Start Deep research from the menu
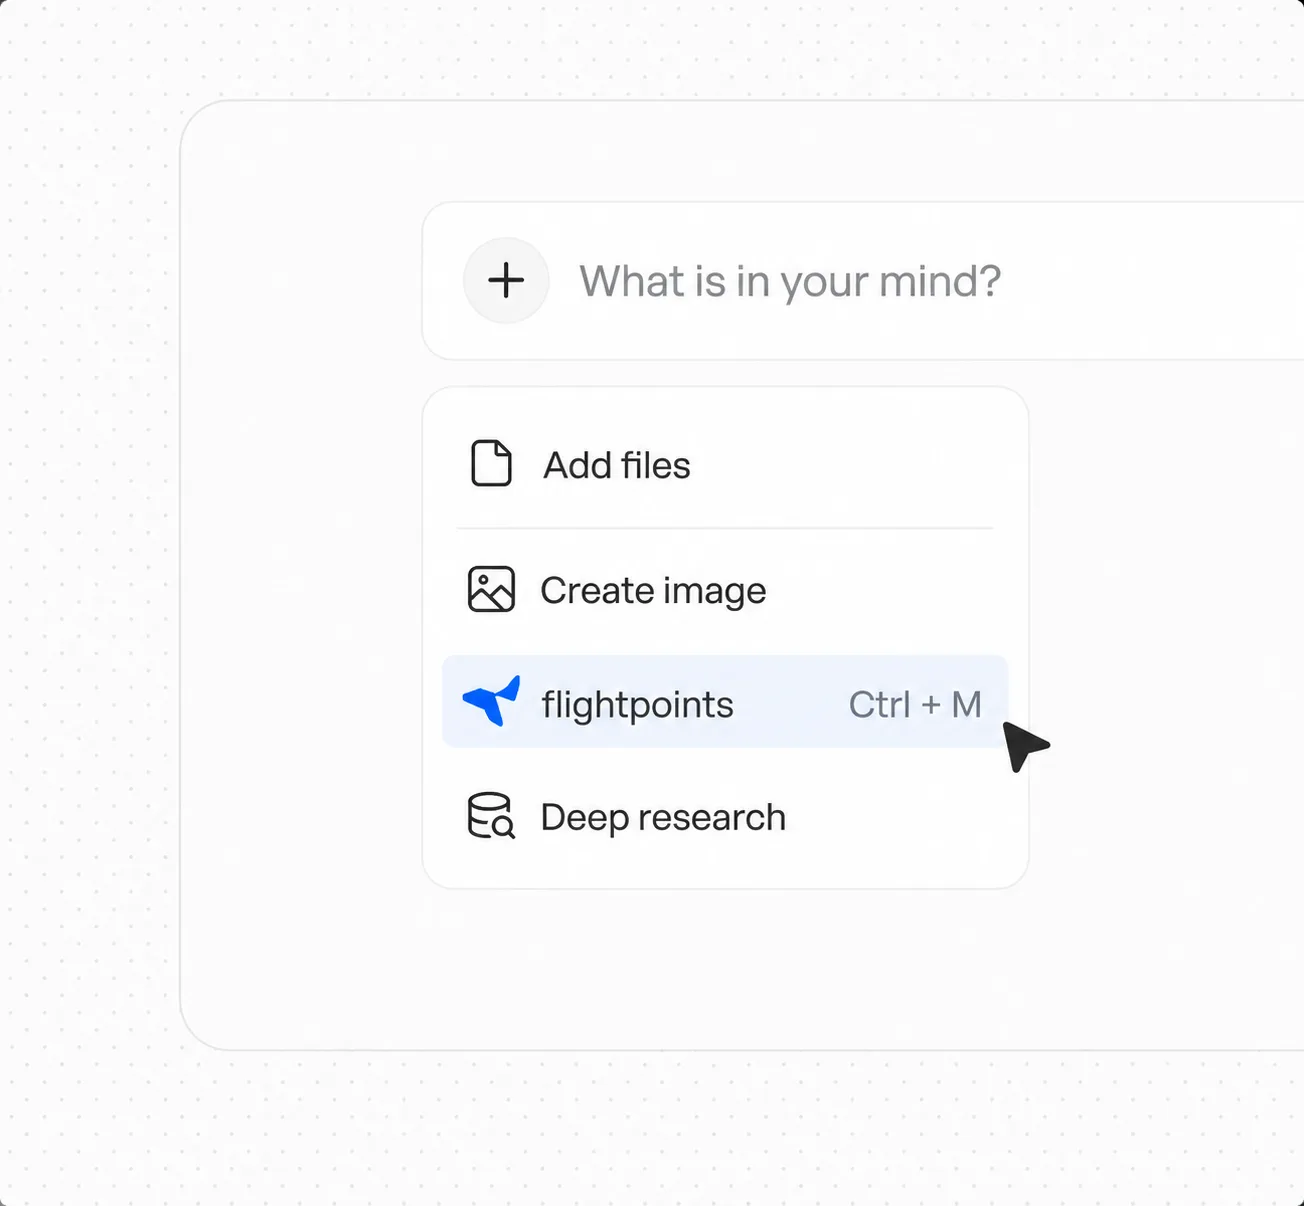This screenshot has height=1206, width=1304. pyautogui.click(x=725, y=817)
